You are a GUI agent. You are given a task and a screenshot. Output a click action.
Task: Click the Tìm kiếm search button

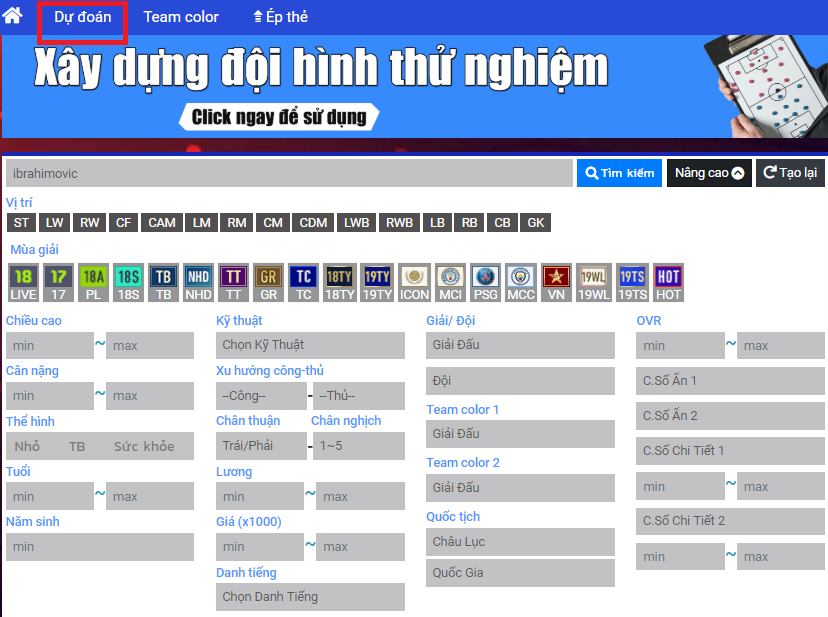click(619, 173)
